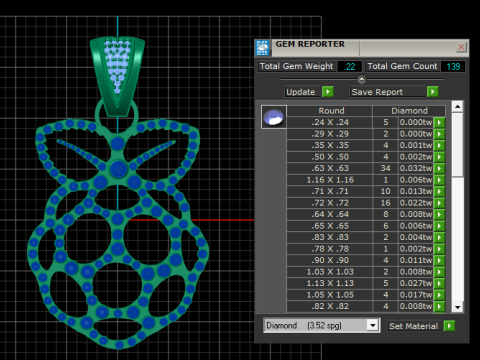Click green arrow on the .71 X .71 row
Image resolution: width=480 pixels, height=360 pixels.
tap(439, 191)
